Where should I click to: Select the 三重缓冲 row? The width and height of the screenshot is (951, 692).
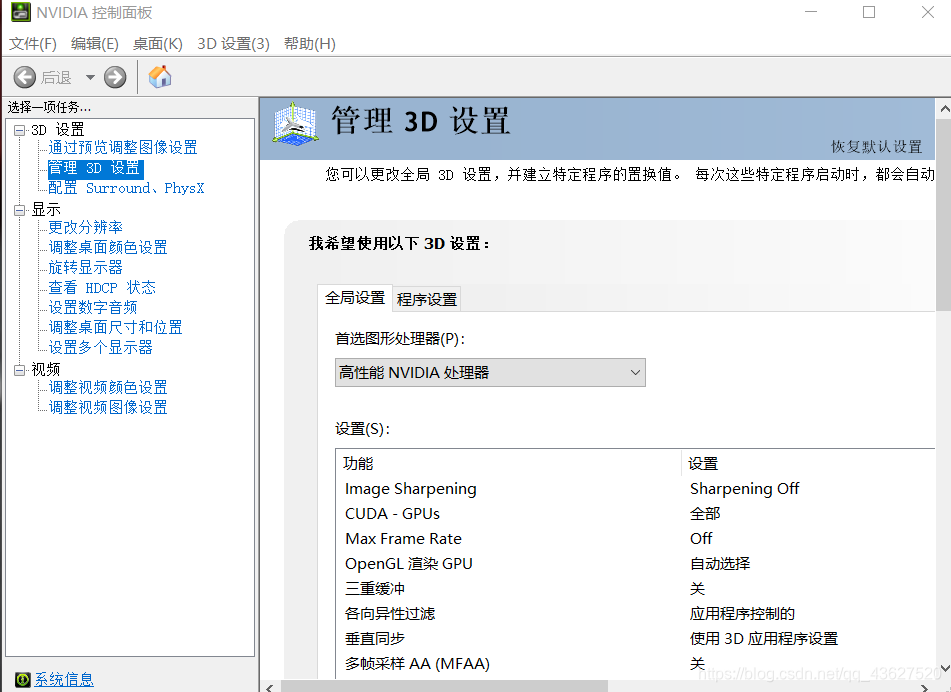click(635, 588)
